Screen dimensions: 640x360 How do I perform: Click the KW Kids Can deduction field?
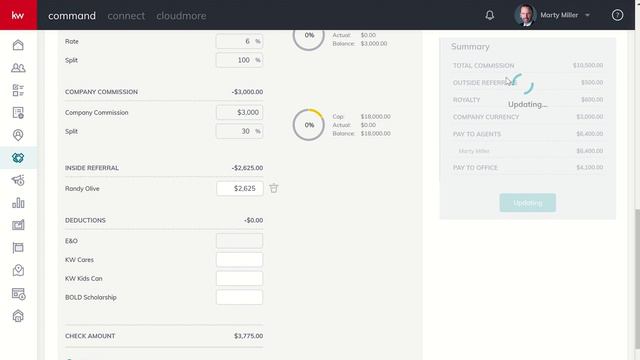pyautogui.click(x=239, y=278)
